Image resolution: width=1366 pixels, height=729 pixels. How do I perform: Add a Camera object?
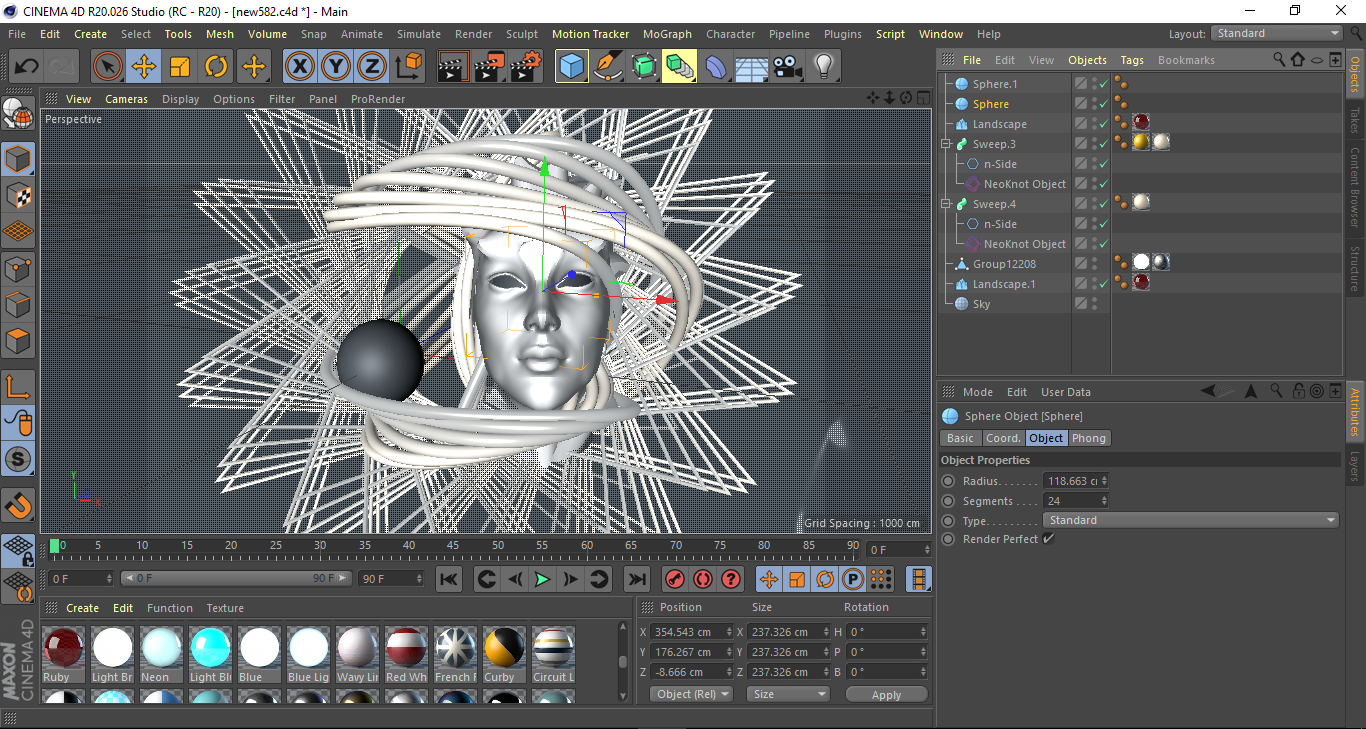point(788,67)
